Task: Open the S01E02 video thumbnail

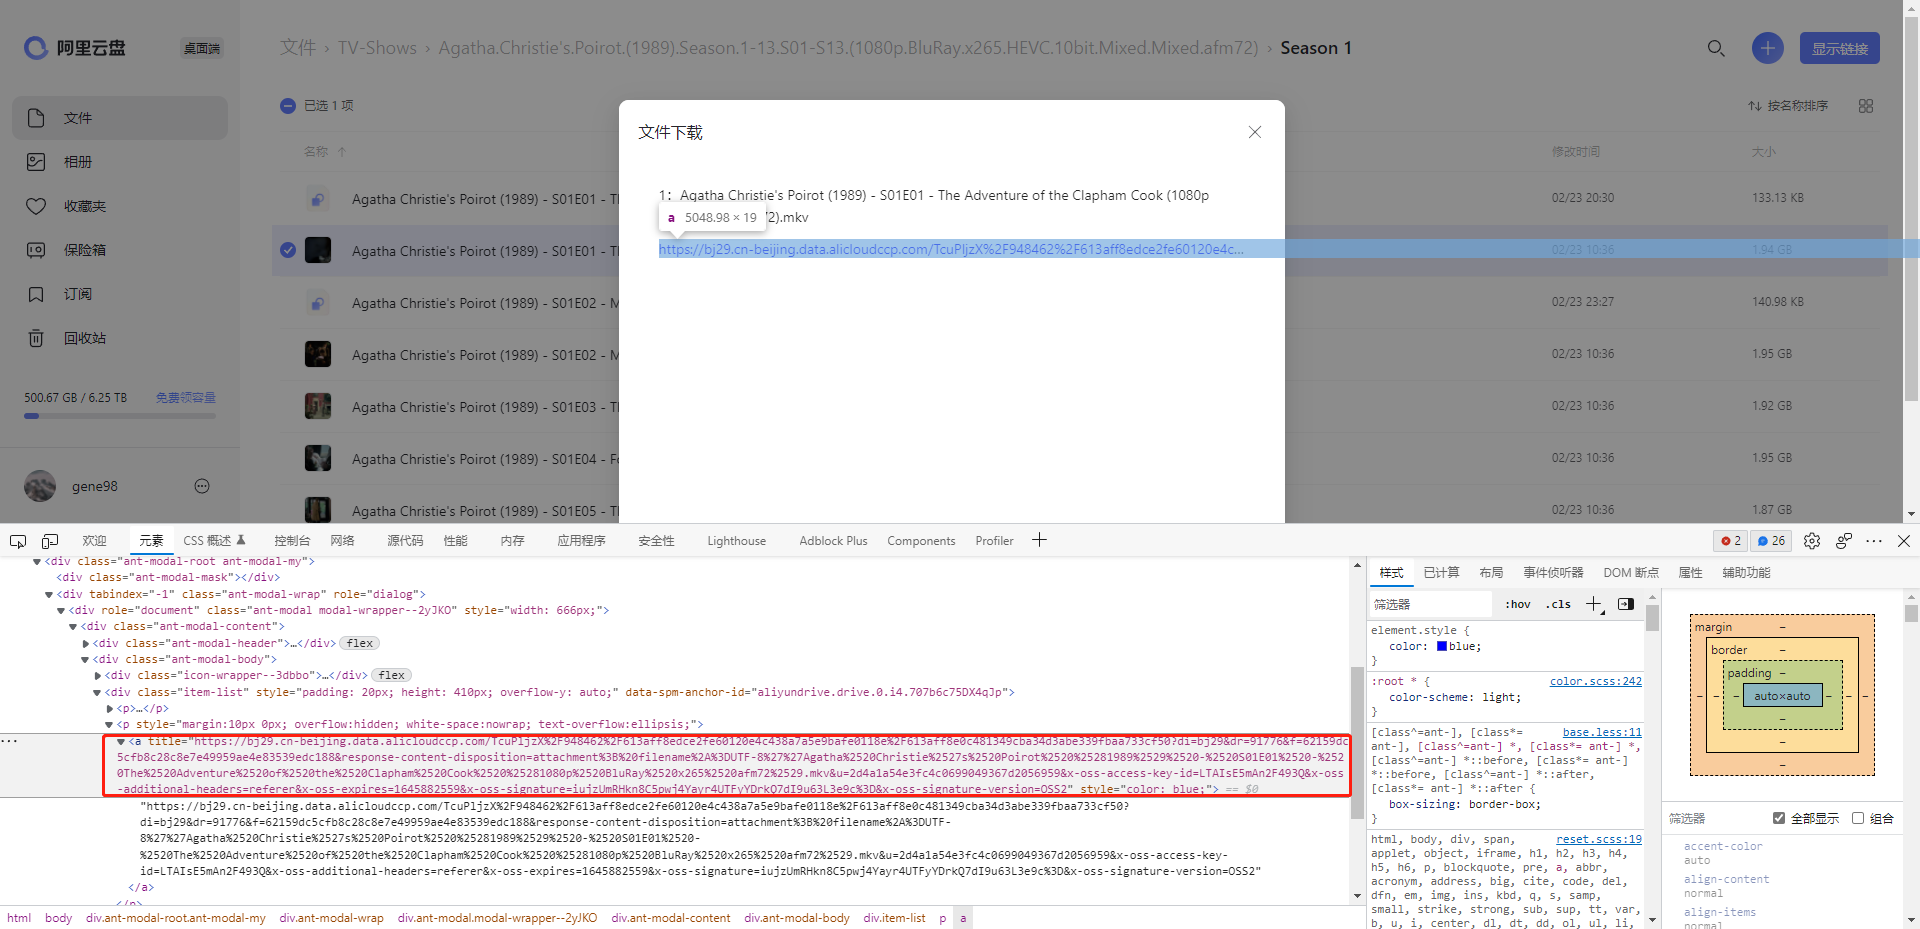Action: [x=318, y=354]
